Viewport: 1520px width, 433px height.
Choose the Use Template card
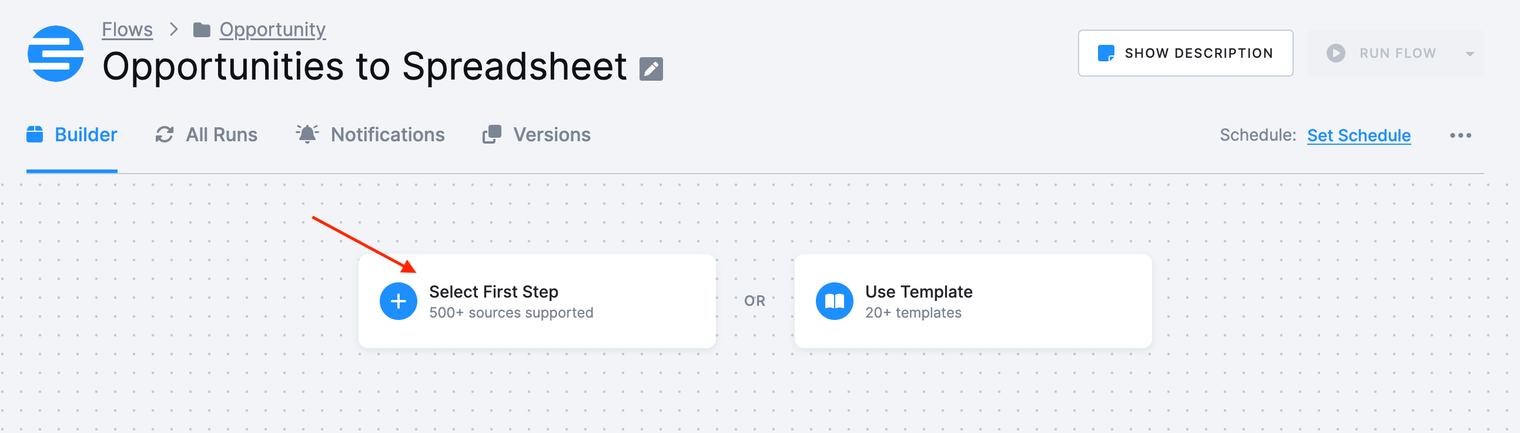(973, 301)
